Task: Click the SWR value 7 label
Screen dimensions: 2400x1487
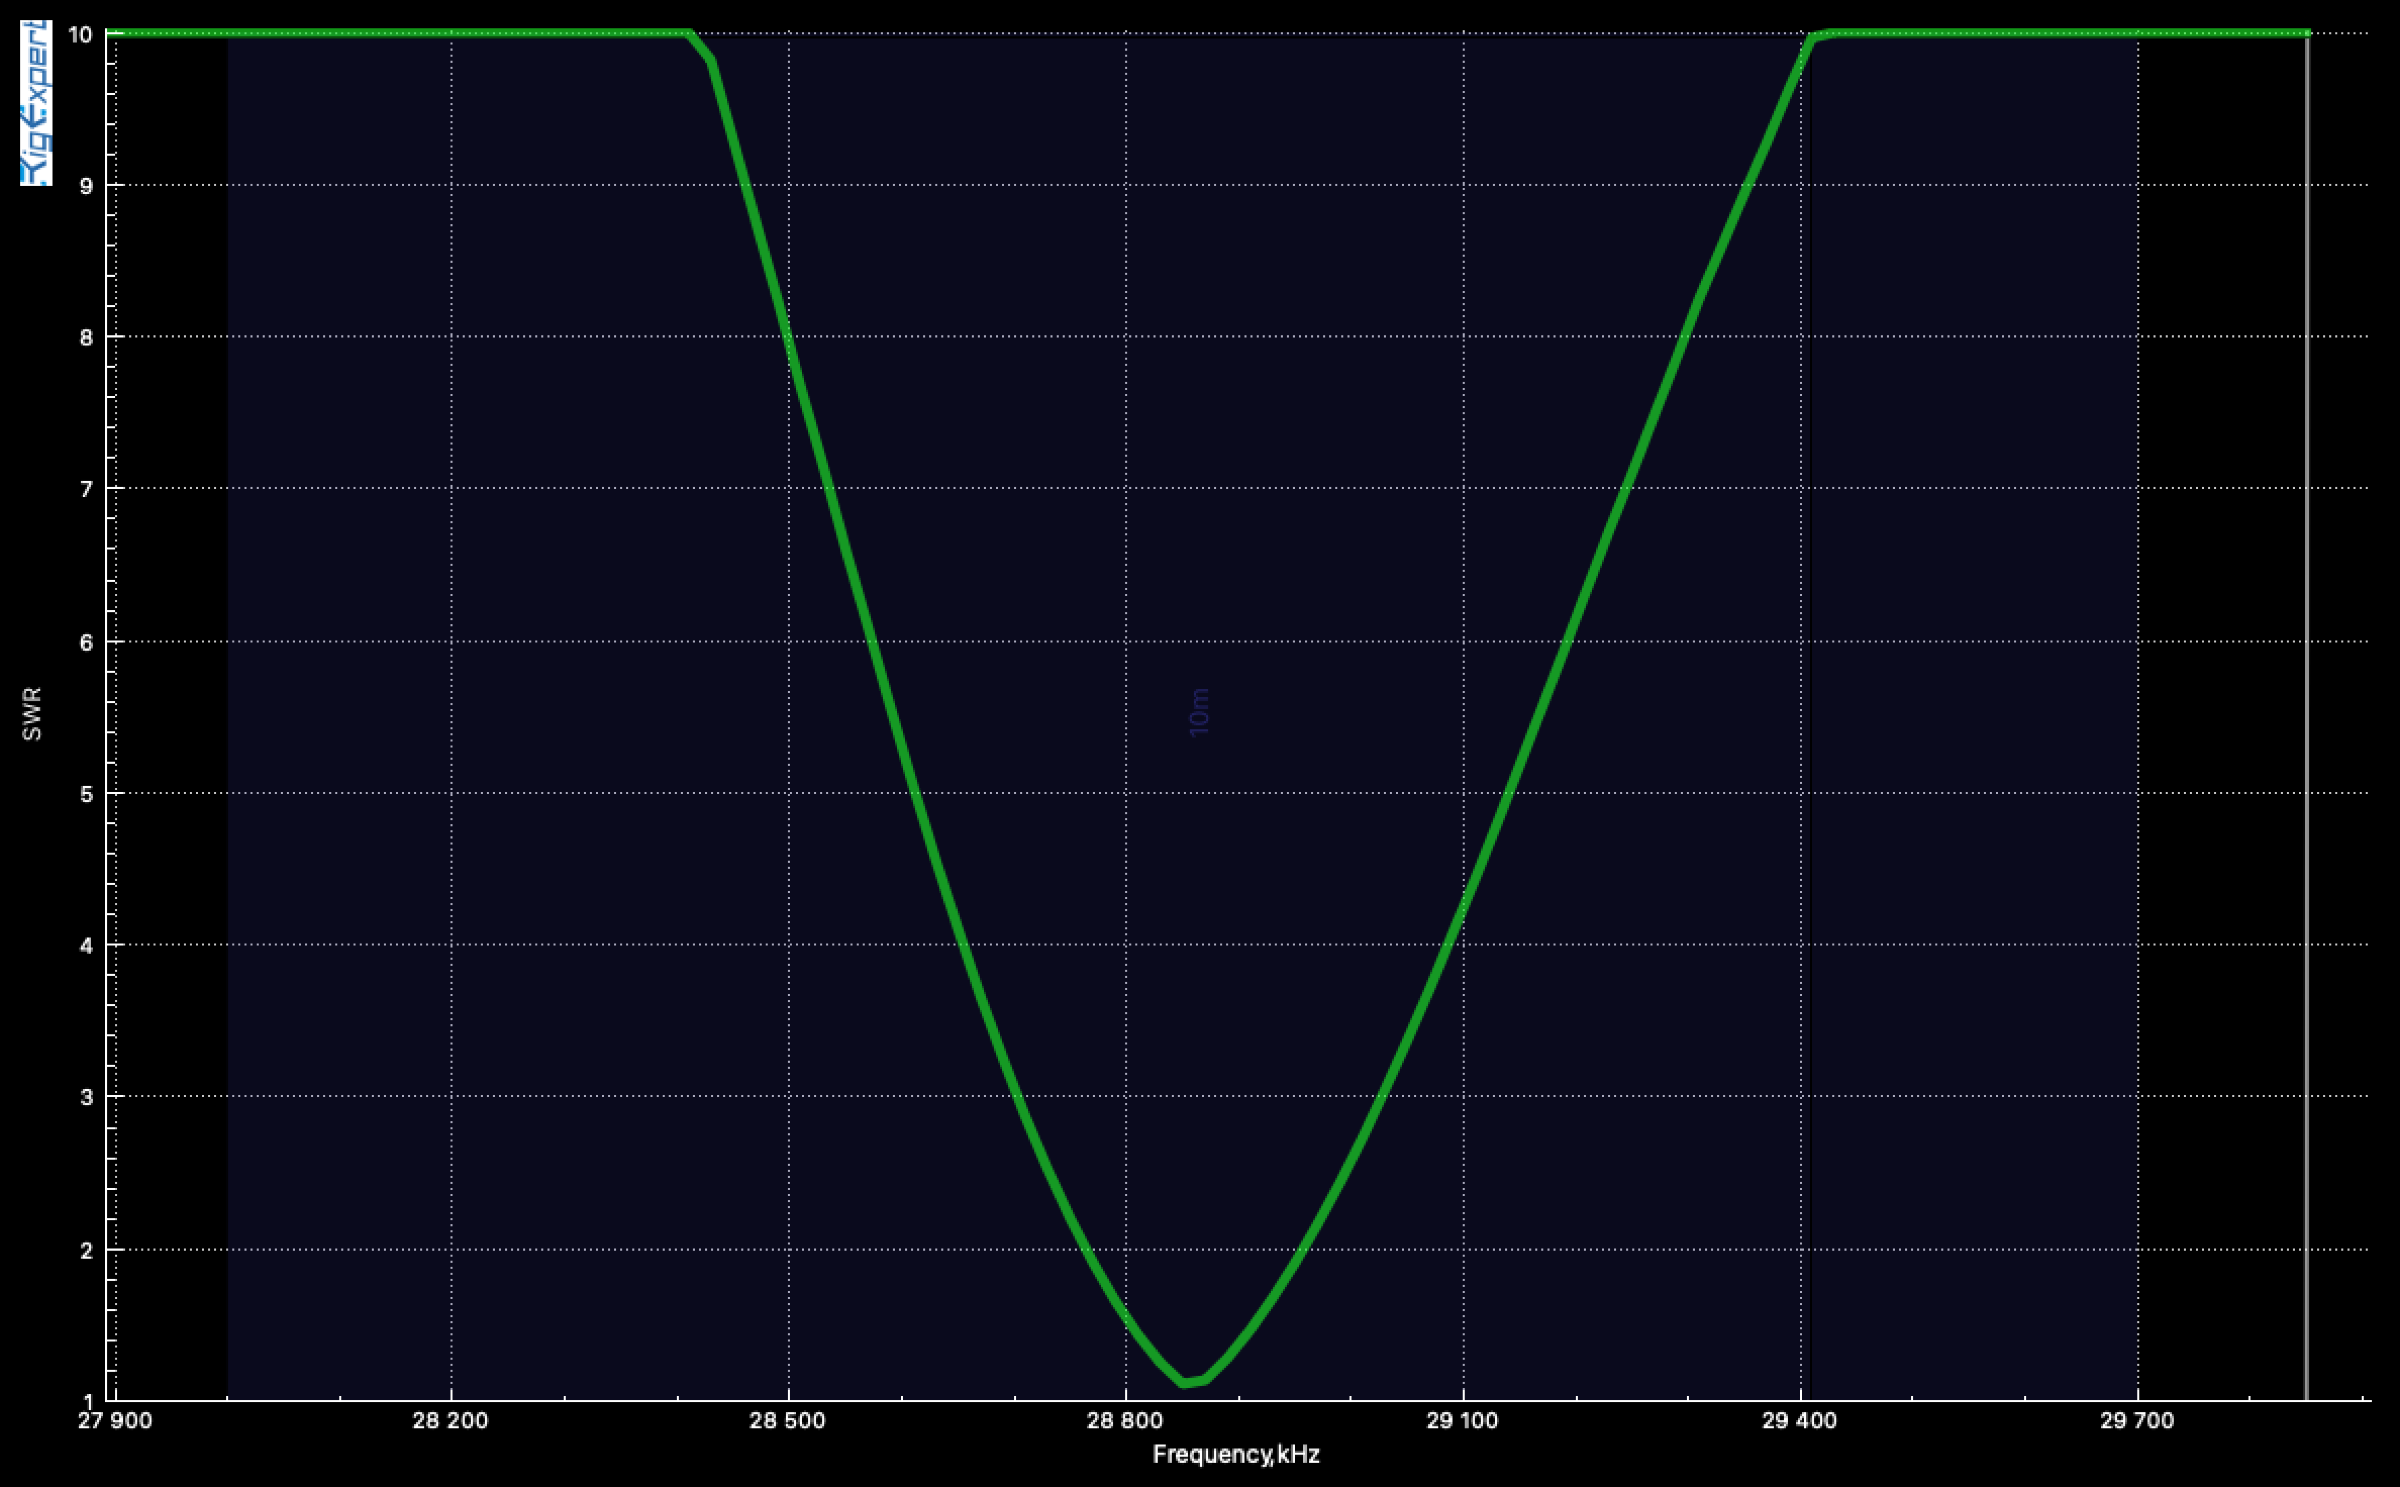Action: [86, 490]
